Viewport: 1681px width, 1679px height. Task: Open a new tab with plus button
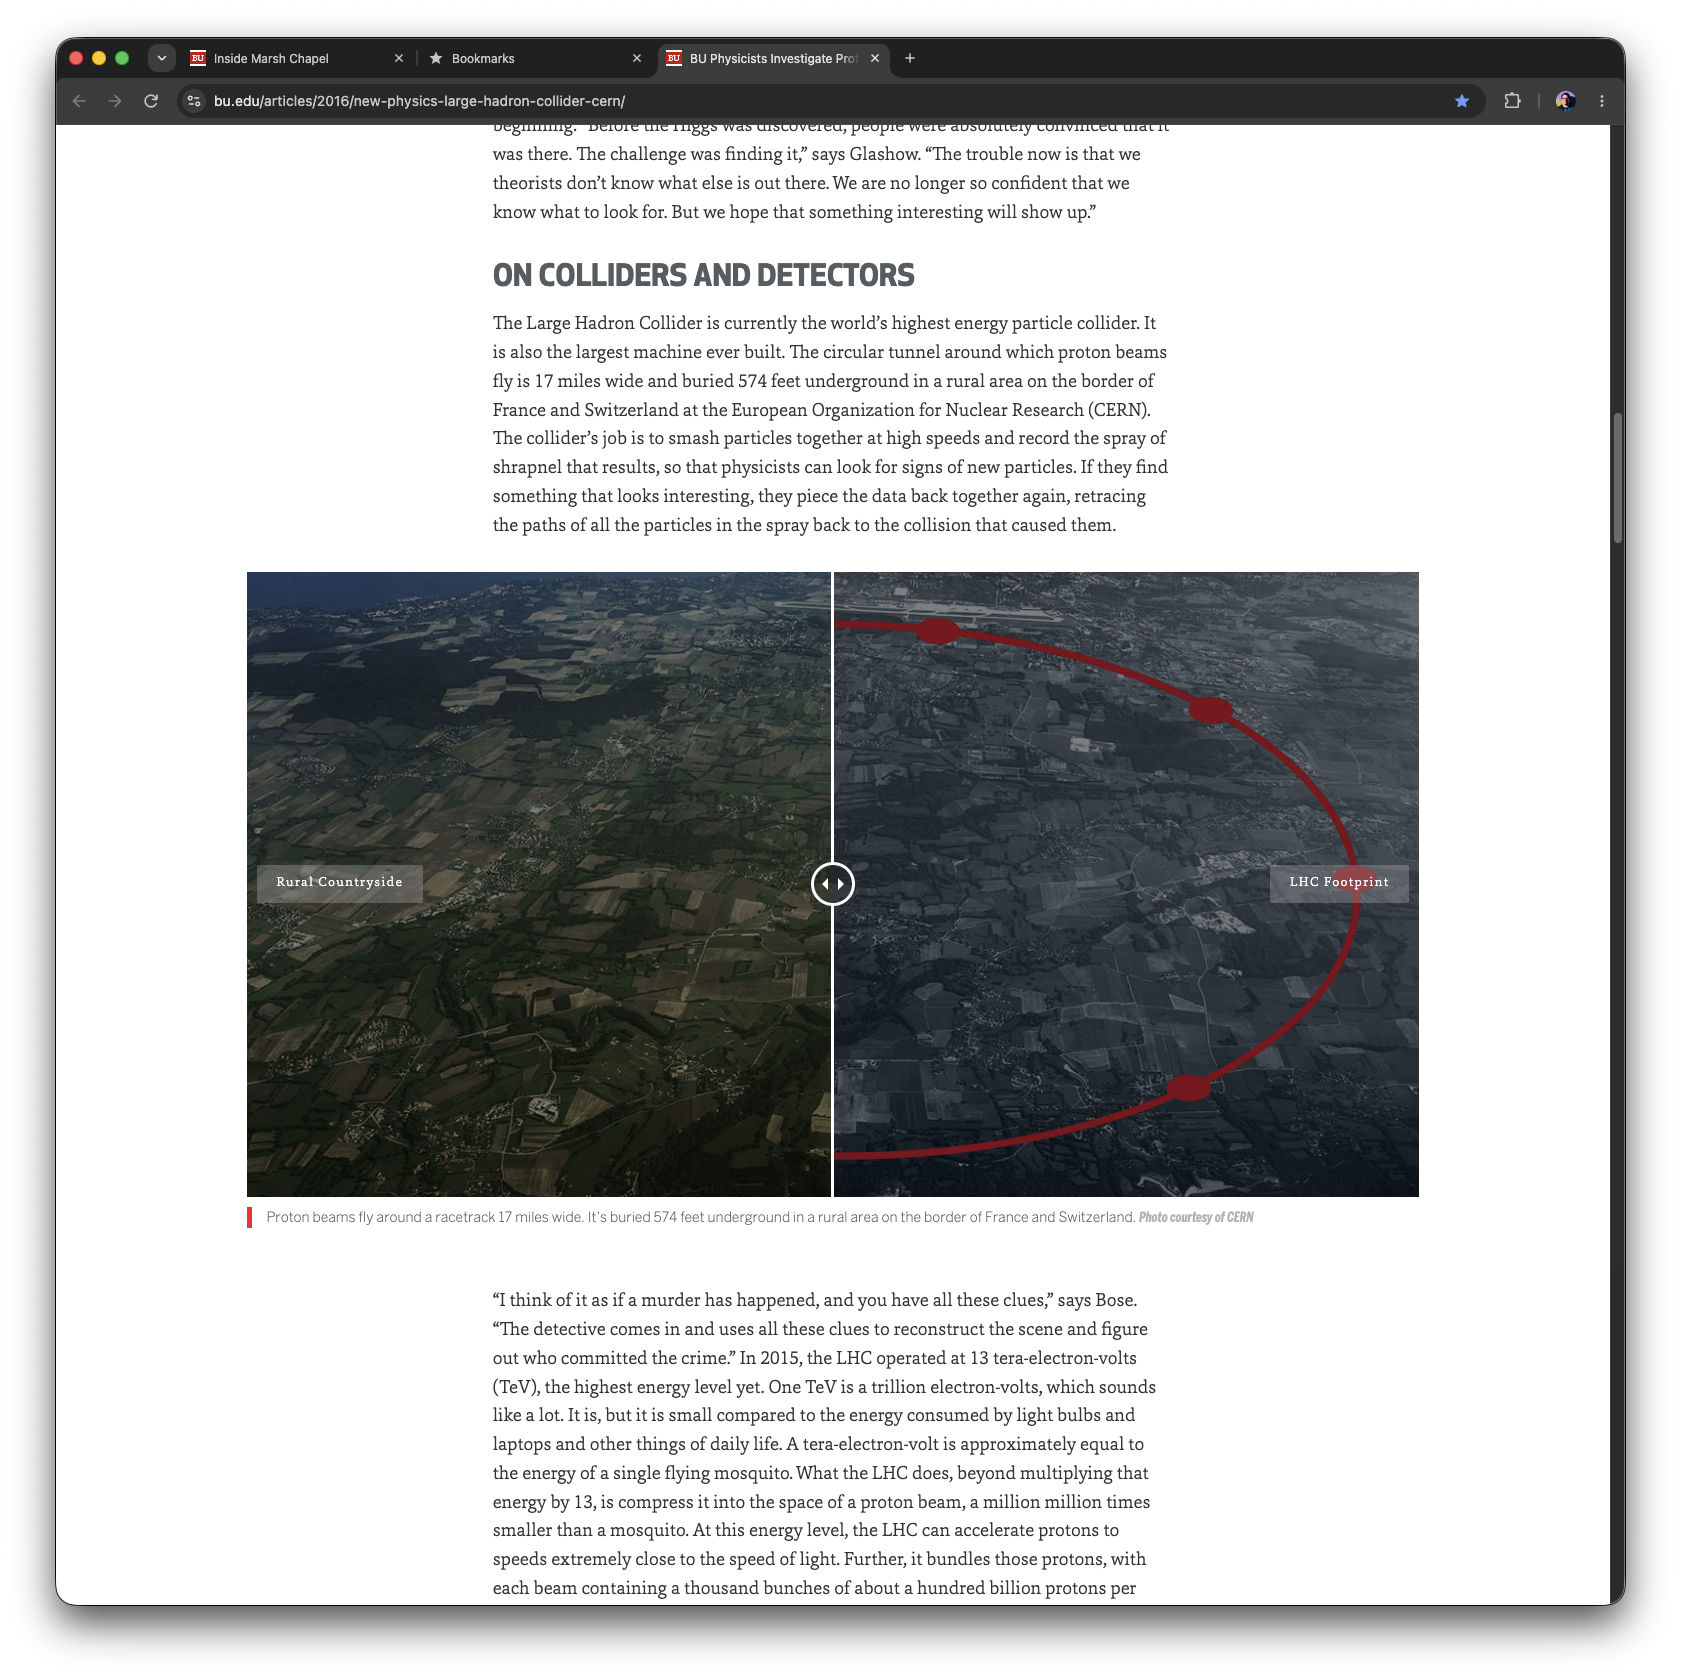coord(910,58)
